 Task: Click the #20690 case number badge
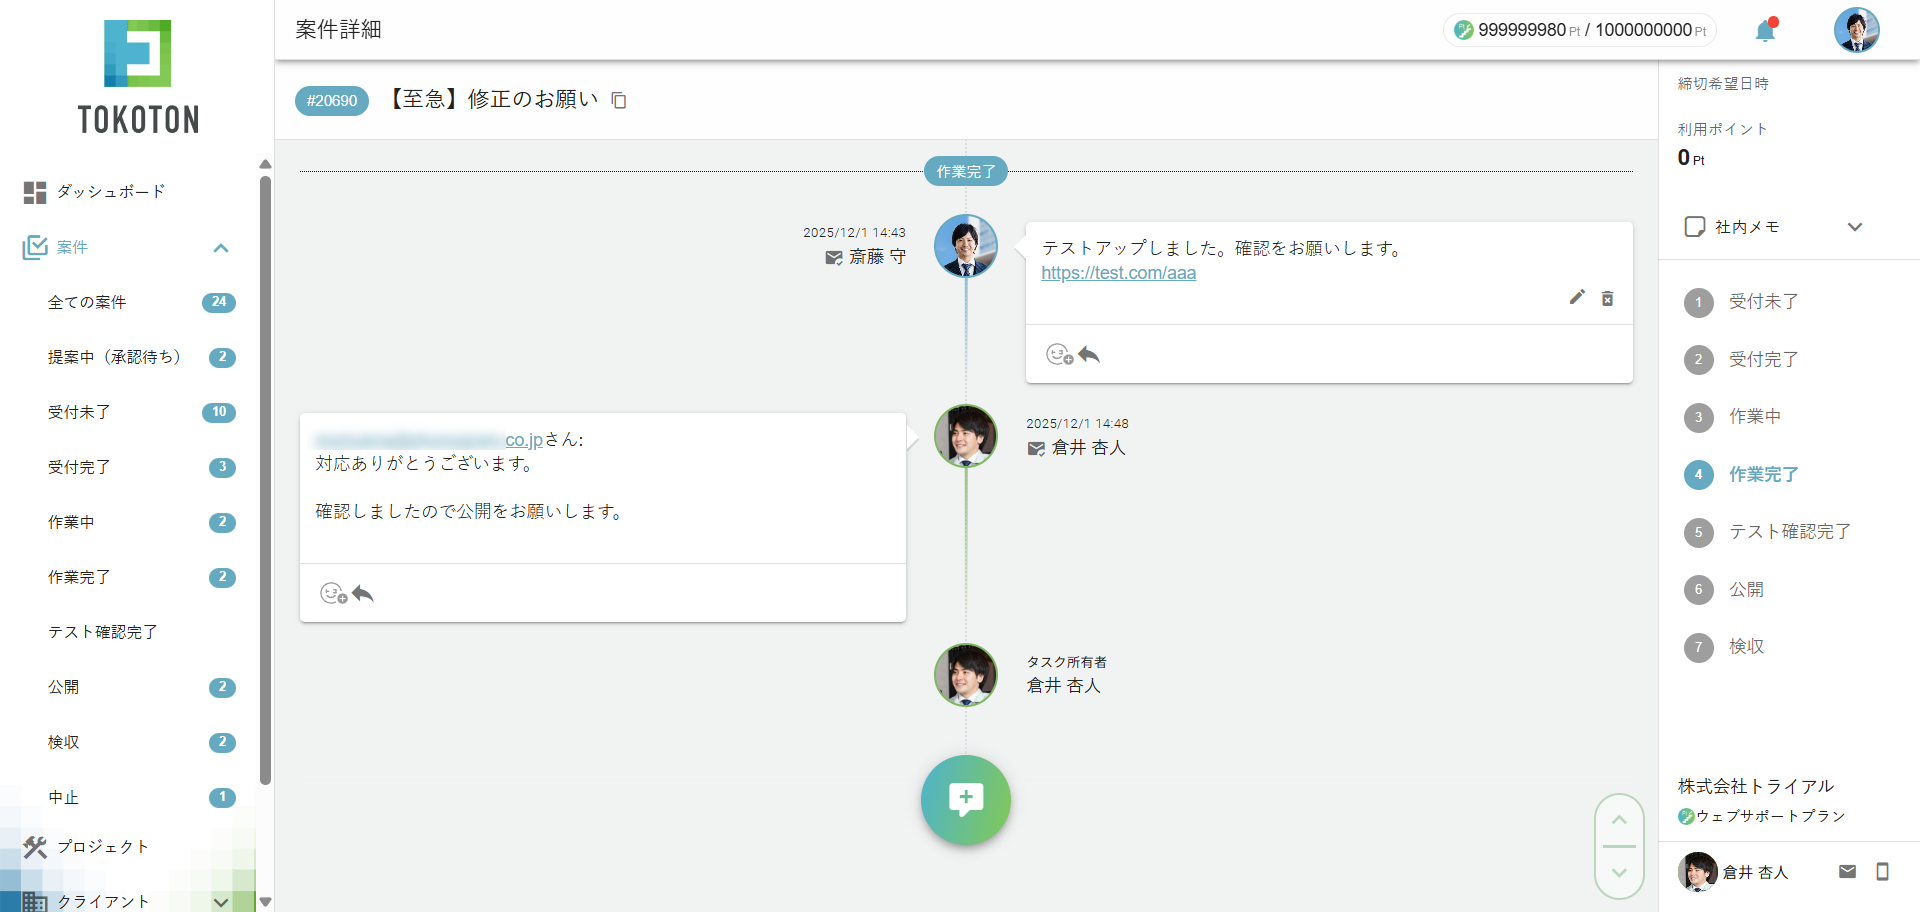click(332, 101)
